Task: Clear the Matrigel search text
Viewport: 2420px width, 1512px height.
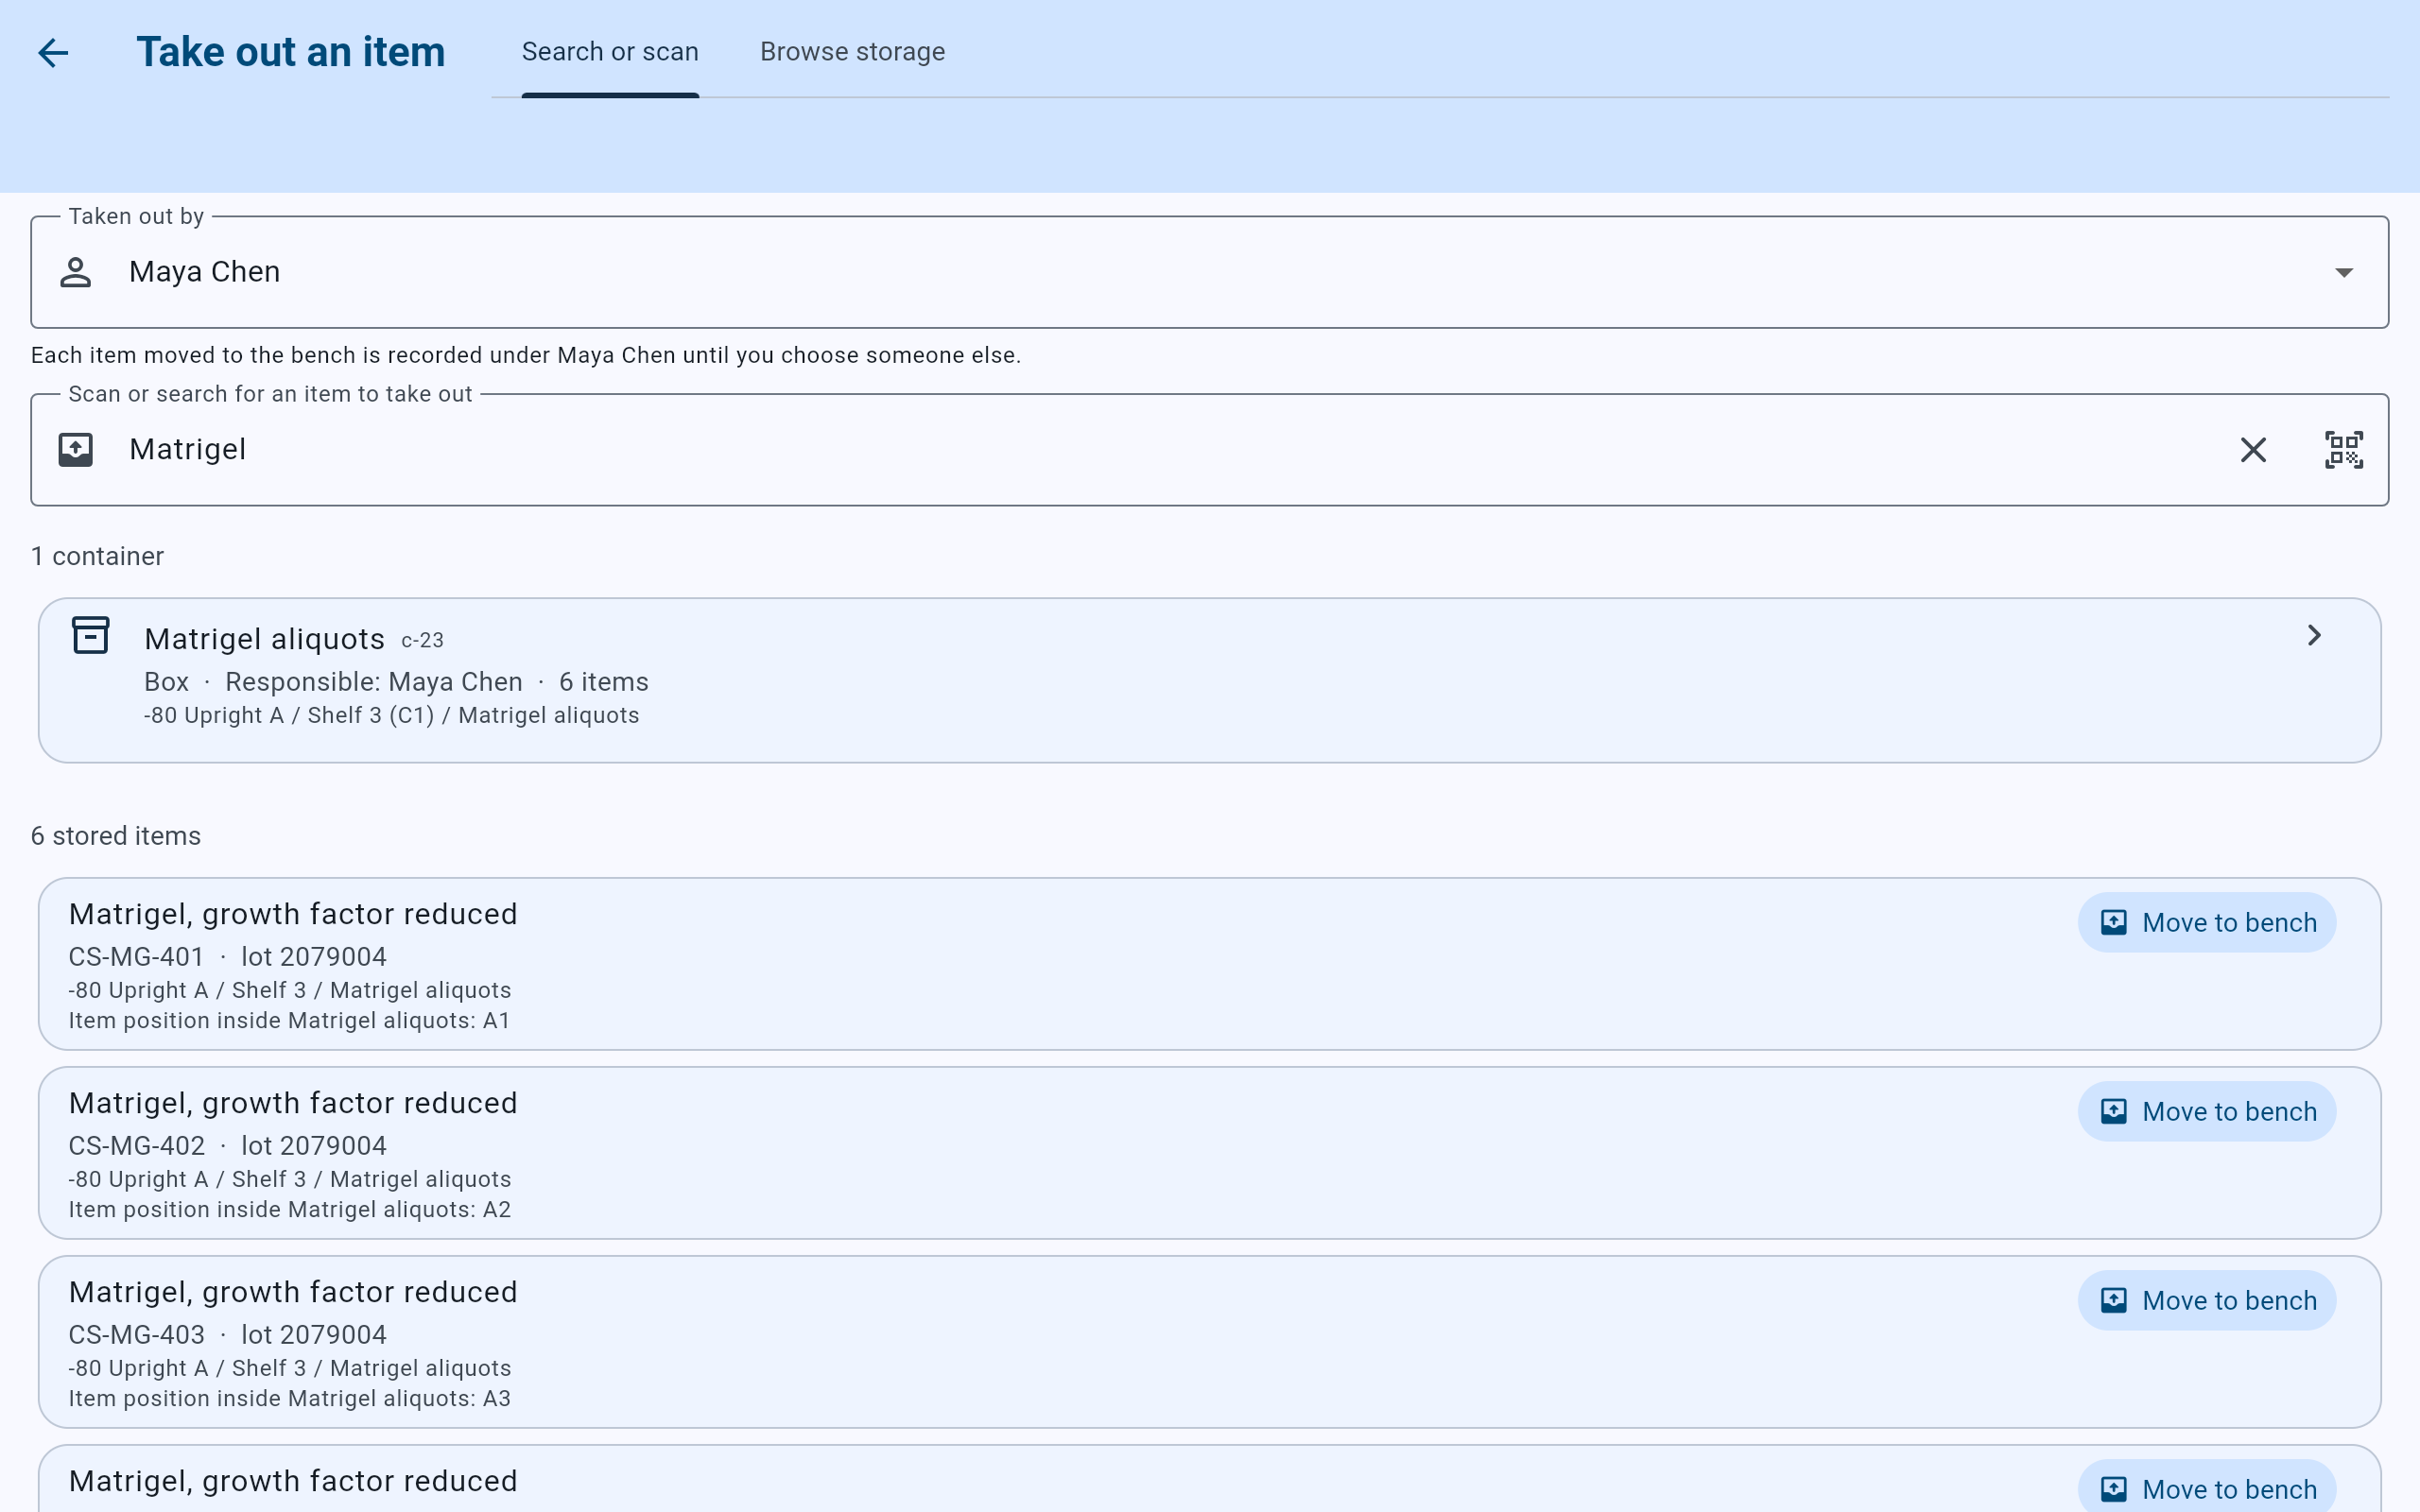Action: (x=2253, y=450)
